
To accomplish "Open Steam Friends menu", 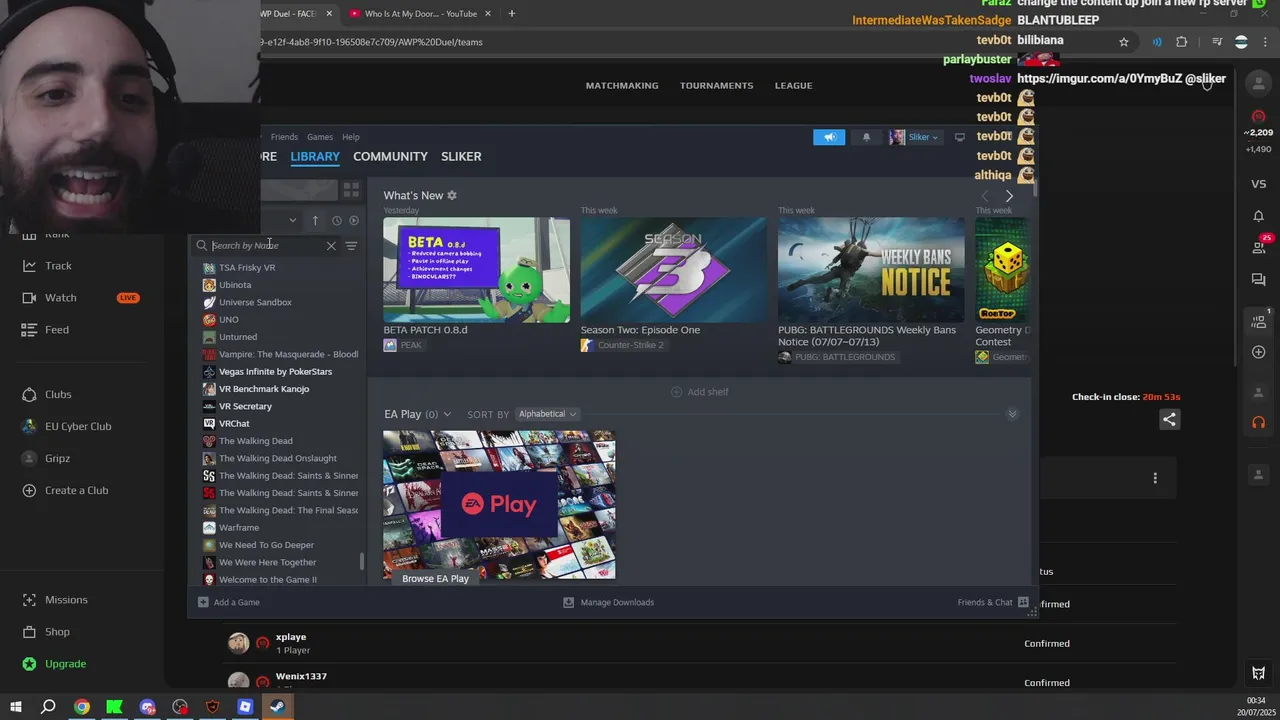I will click(284, 137).
